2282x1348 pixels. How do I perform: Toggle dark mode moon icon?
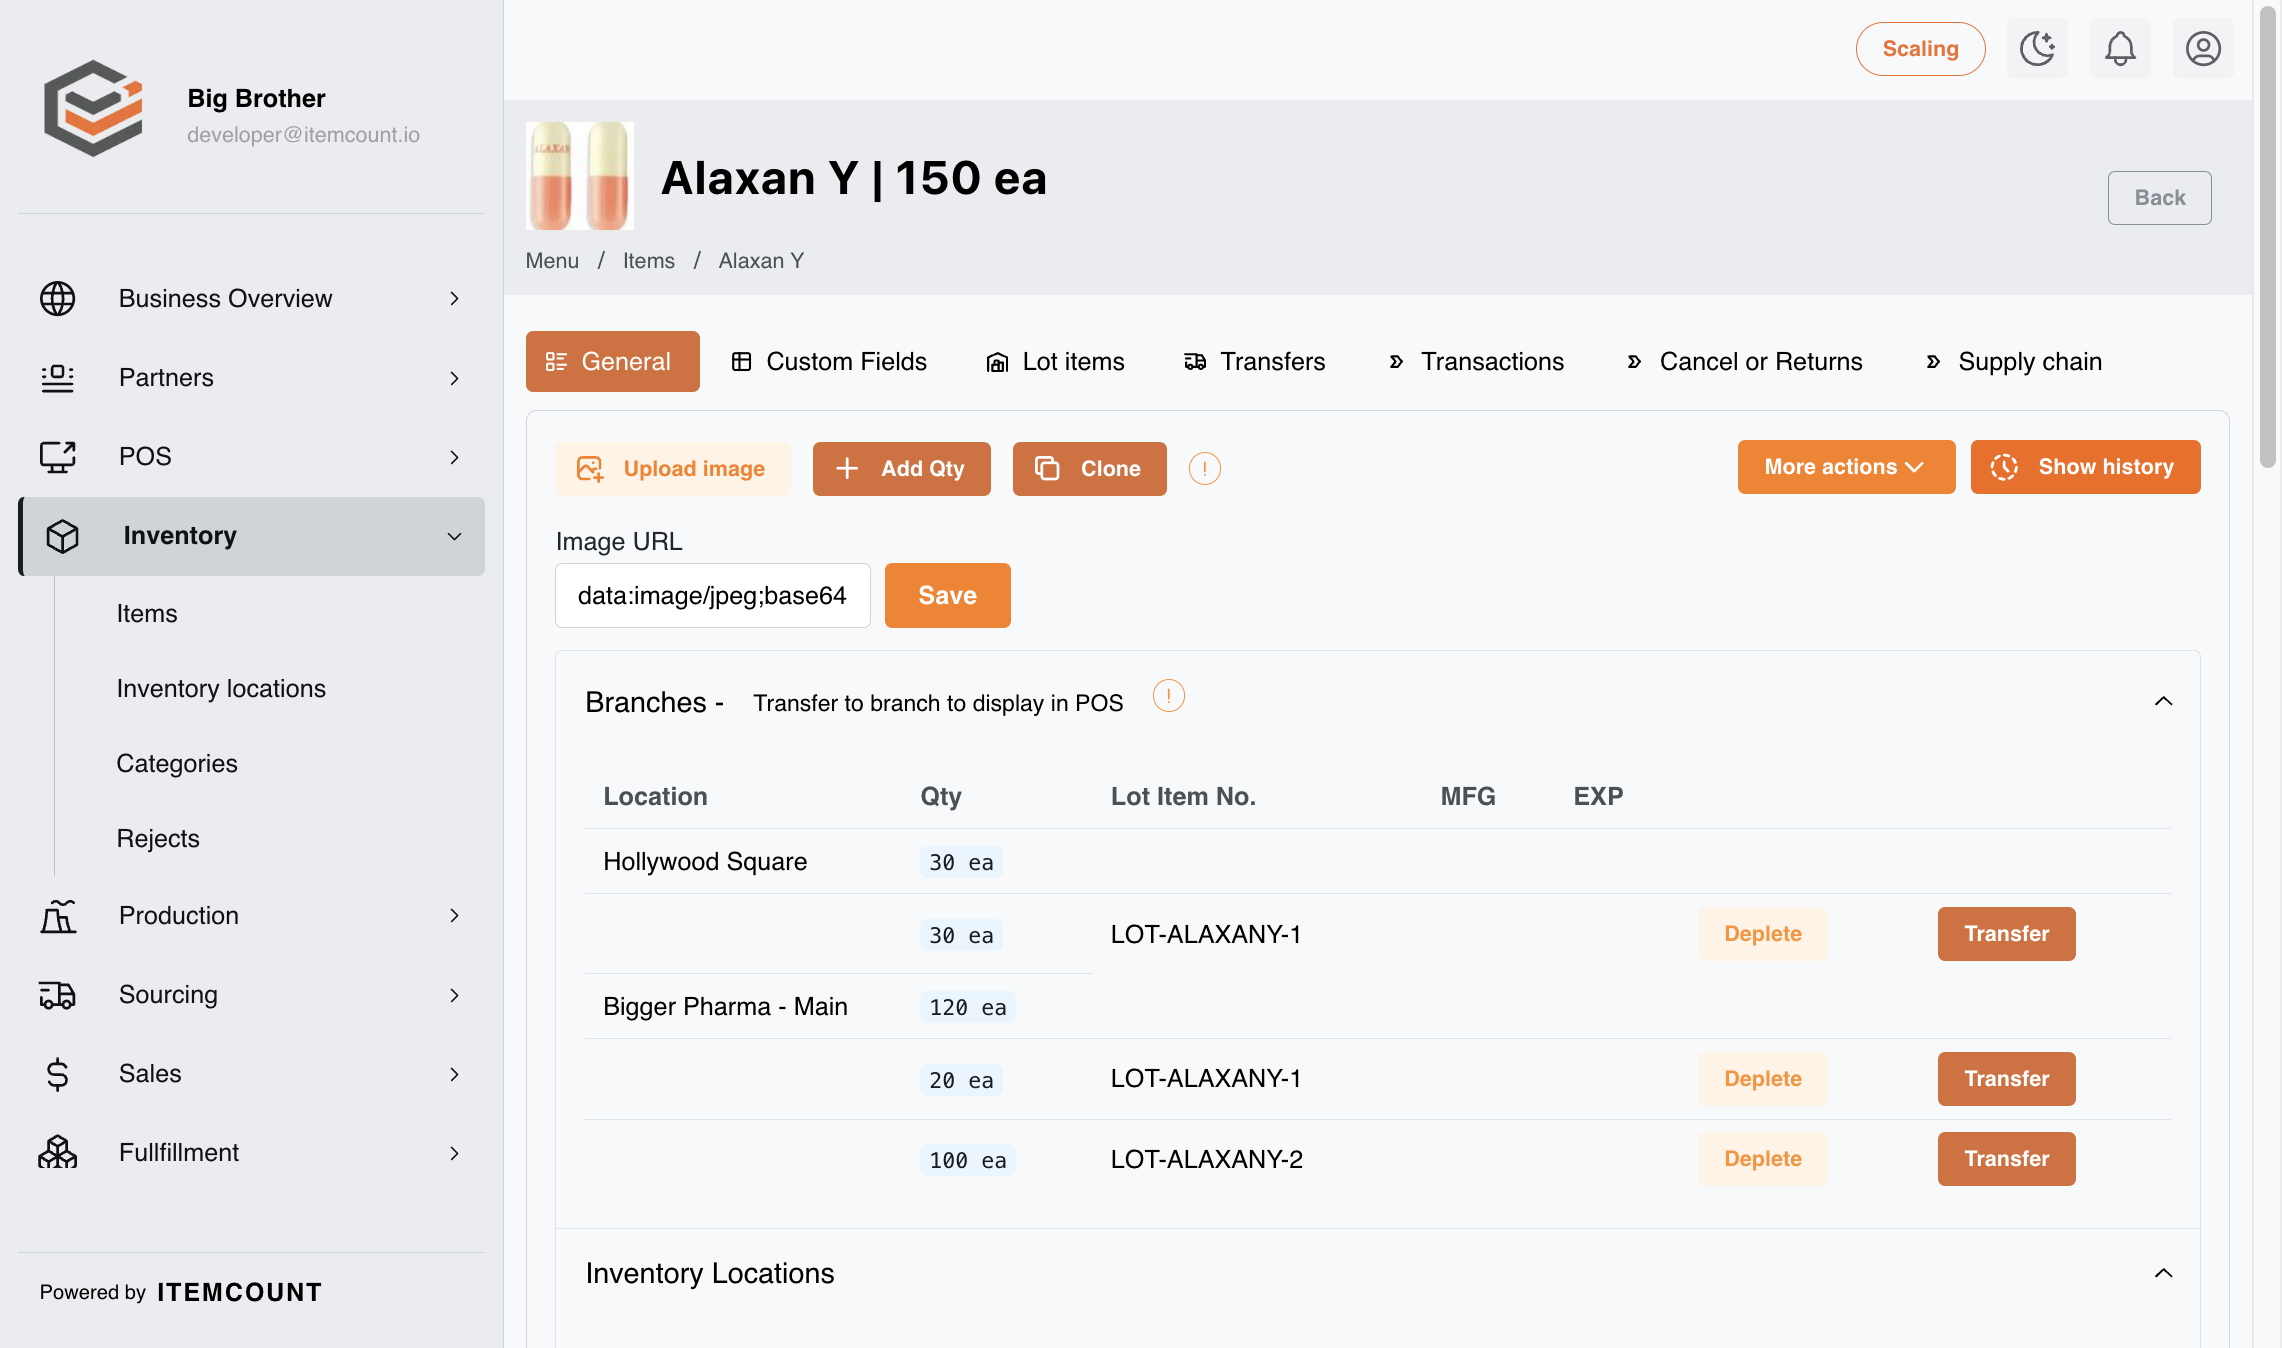click(x=2037, y=48)
